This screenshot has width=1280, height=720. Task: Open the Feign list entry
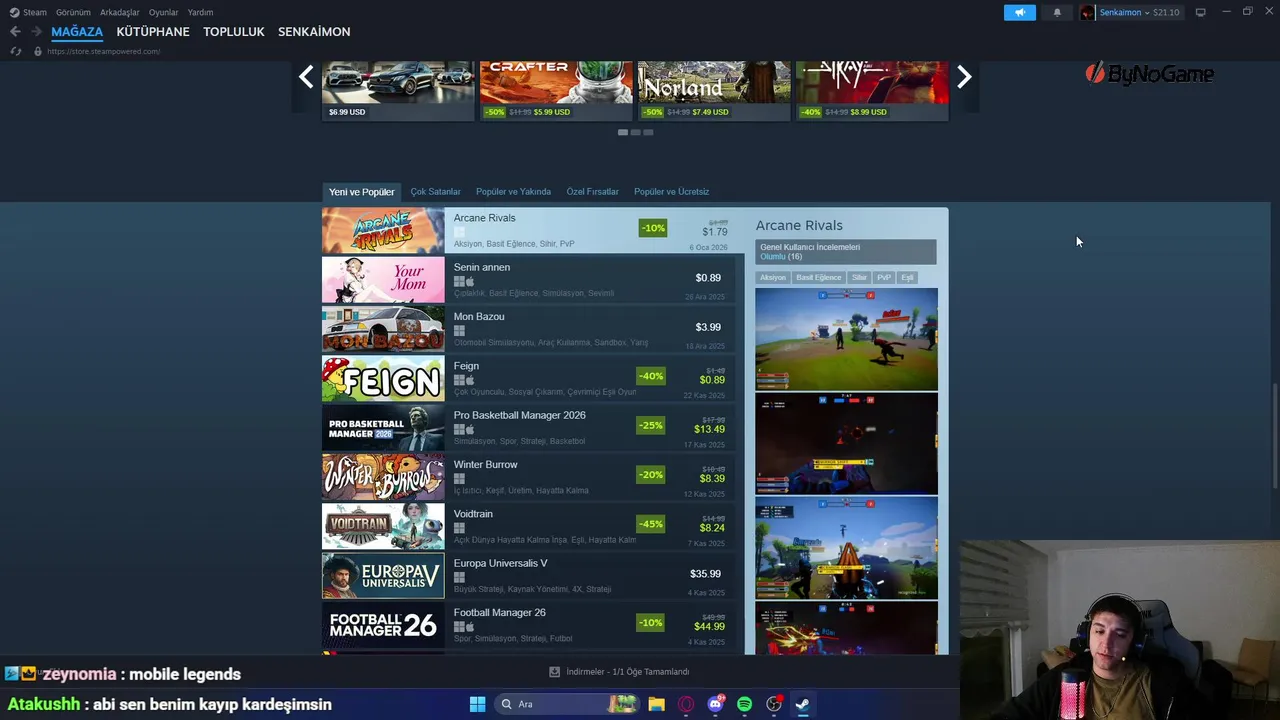point(528,379)
